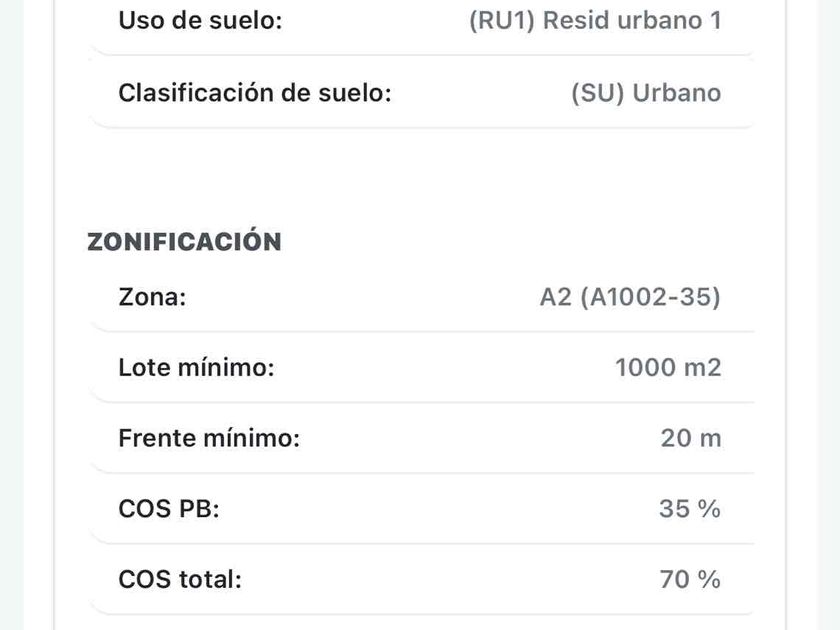Click the 'COS PB:' label
This screenshot has width=840, height=630.
coord(168,509)
